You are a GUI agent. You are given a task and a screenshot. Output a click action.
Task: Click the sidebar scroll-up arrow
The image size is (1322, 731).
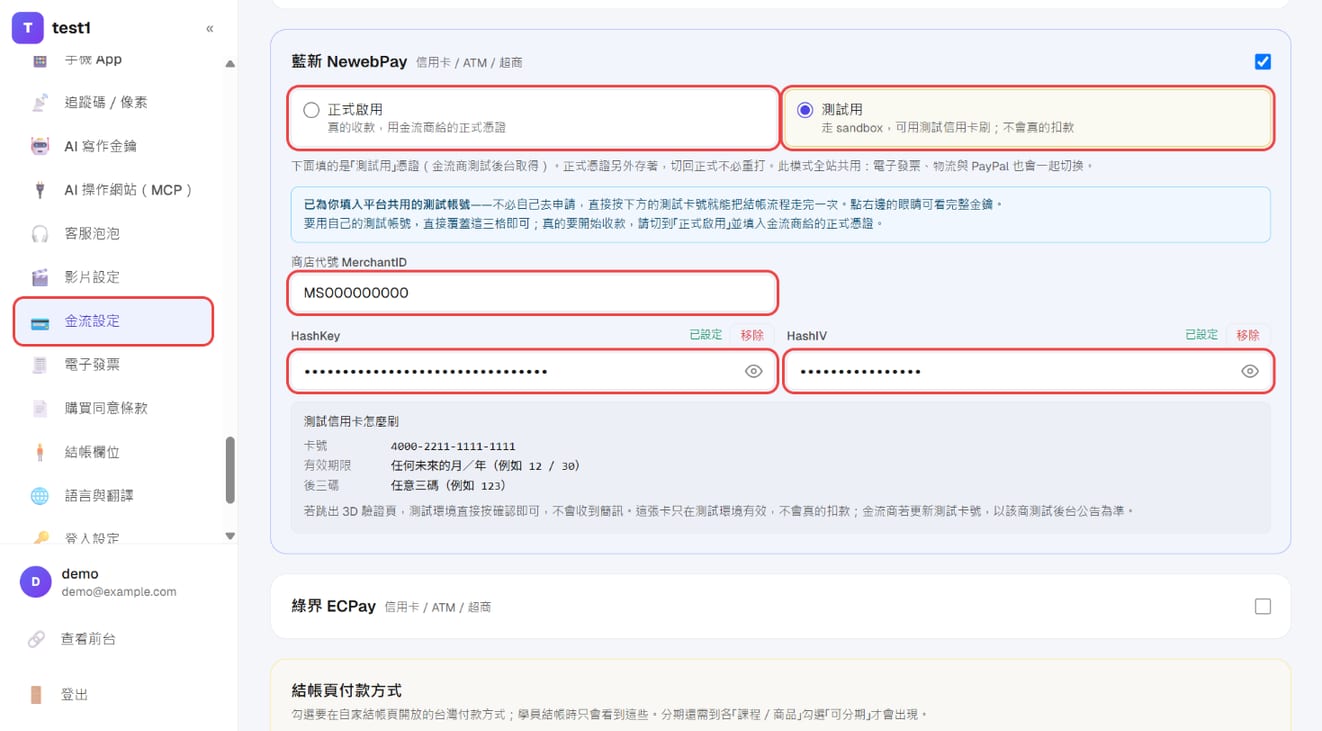(x=230, y=64)
